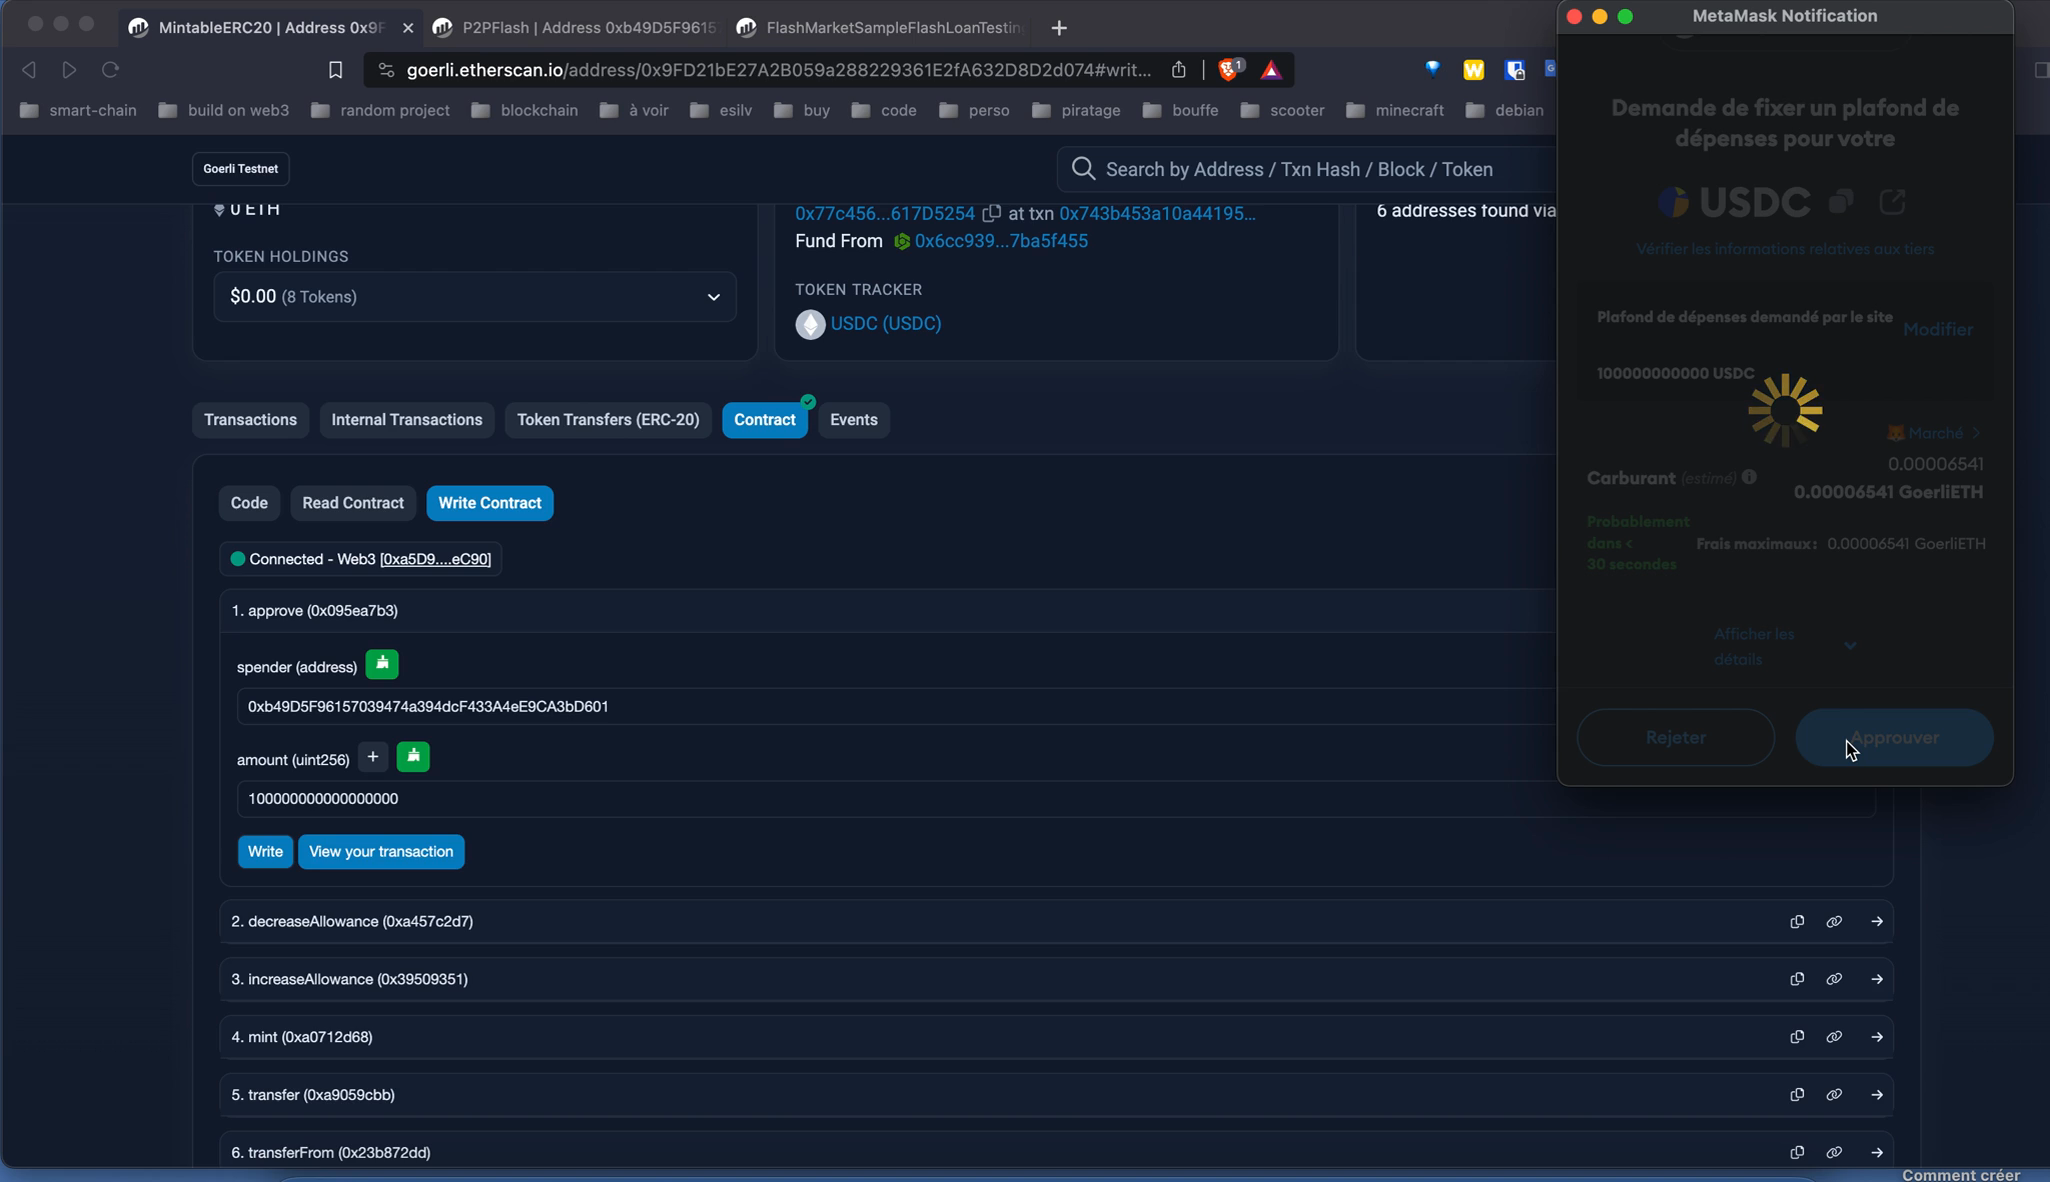Image resolution: width=2050 pixels, height=1182 pixels.
Task: Copy the decreaseAllowance function permalink icon
Action: tap(1835, 921)
